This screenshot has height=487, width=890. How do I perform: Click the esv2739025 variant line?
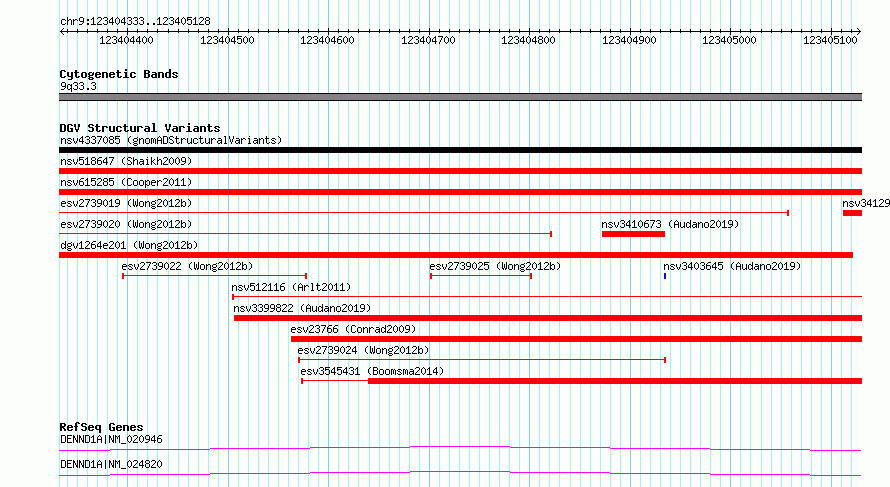click(x=481, y=276)
